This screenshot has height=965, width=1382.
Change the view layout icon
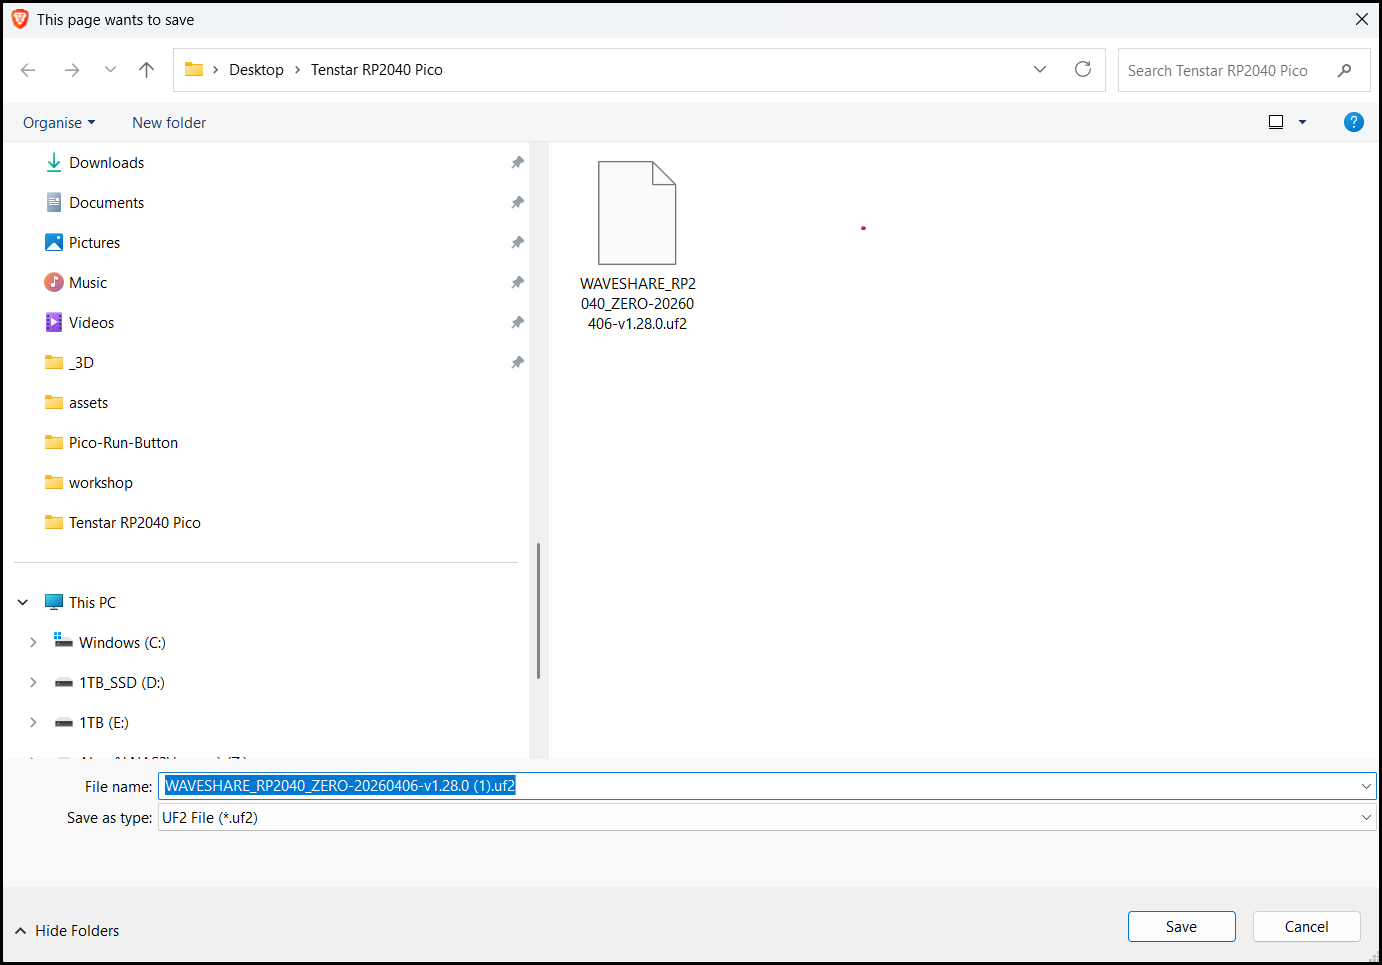click(1276, 122)
